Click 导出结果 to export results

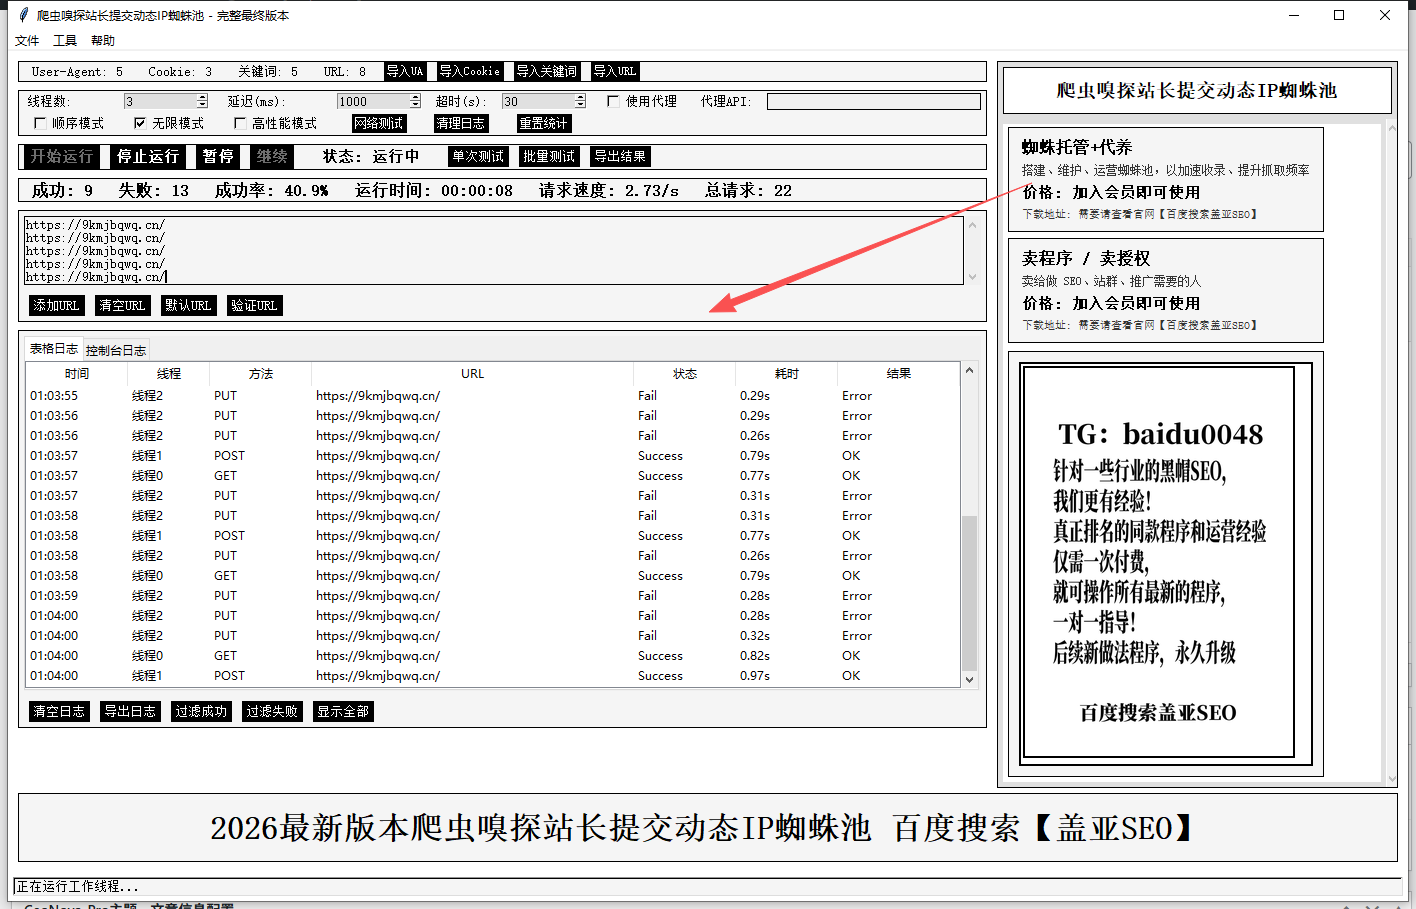click(x=620, y=156)
